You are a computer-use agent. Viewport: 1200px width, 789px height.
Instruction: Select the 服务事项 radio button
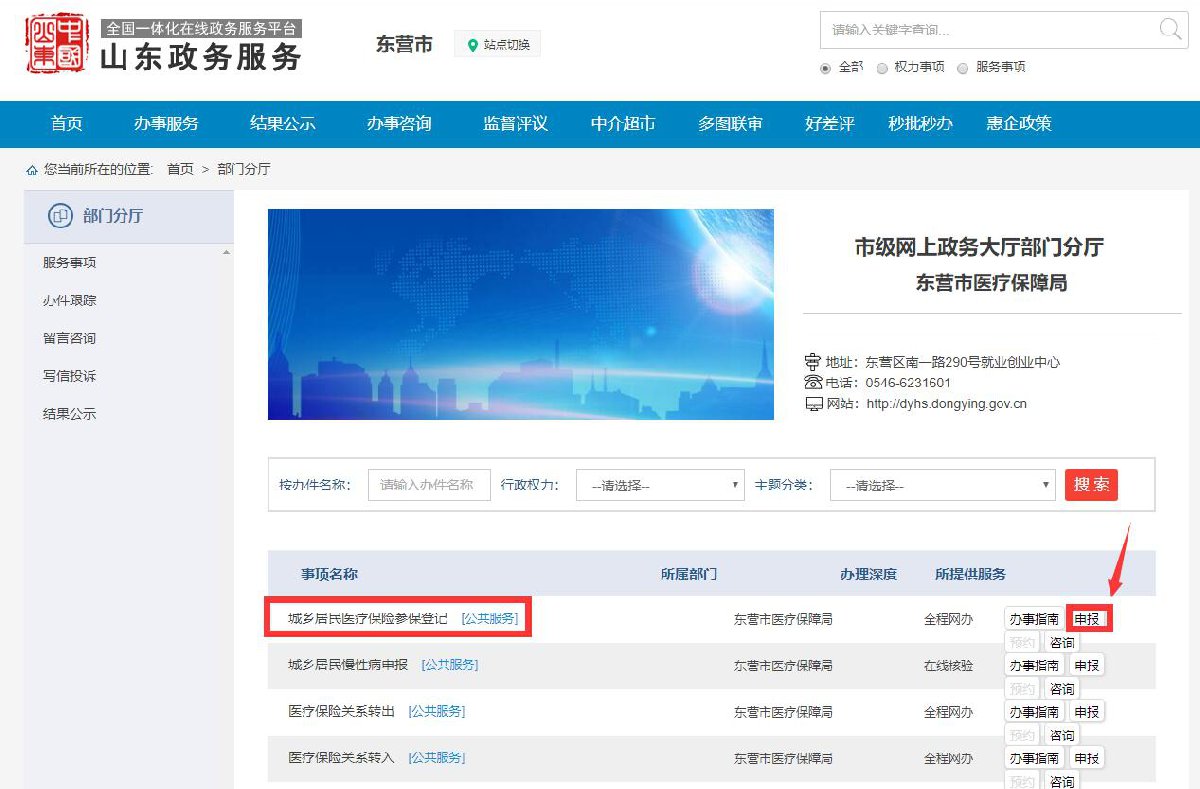point(962,68)
